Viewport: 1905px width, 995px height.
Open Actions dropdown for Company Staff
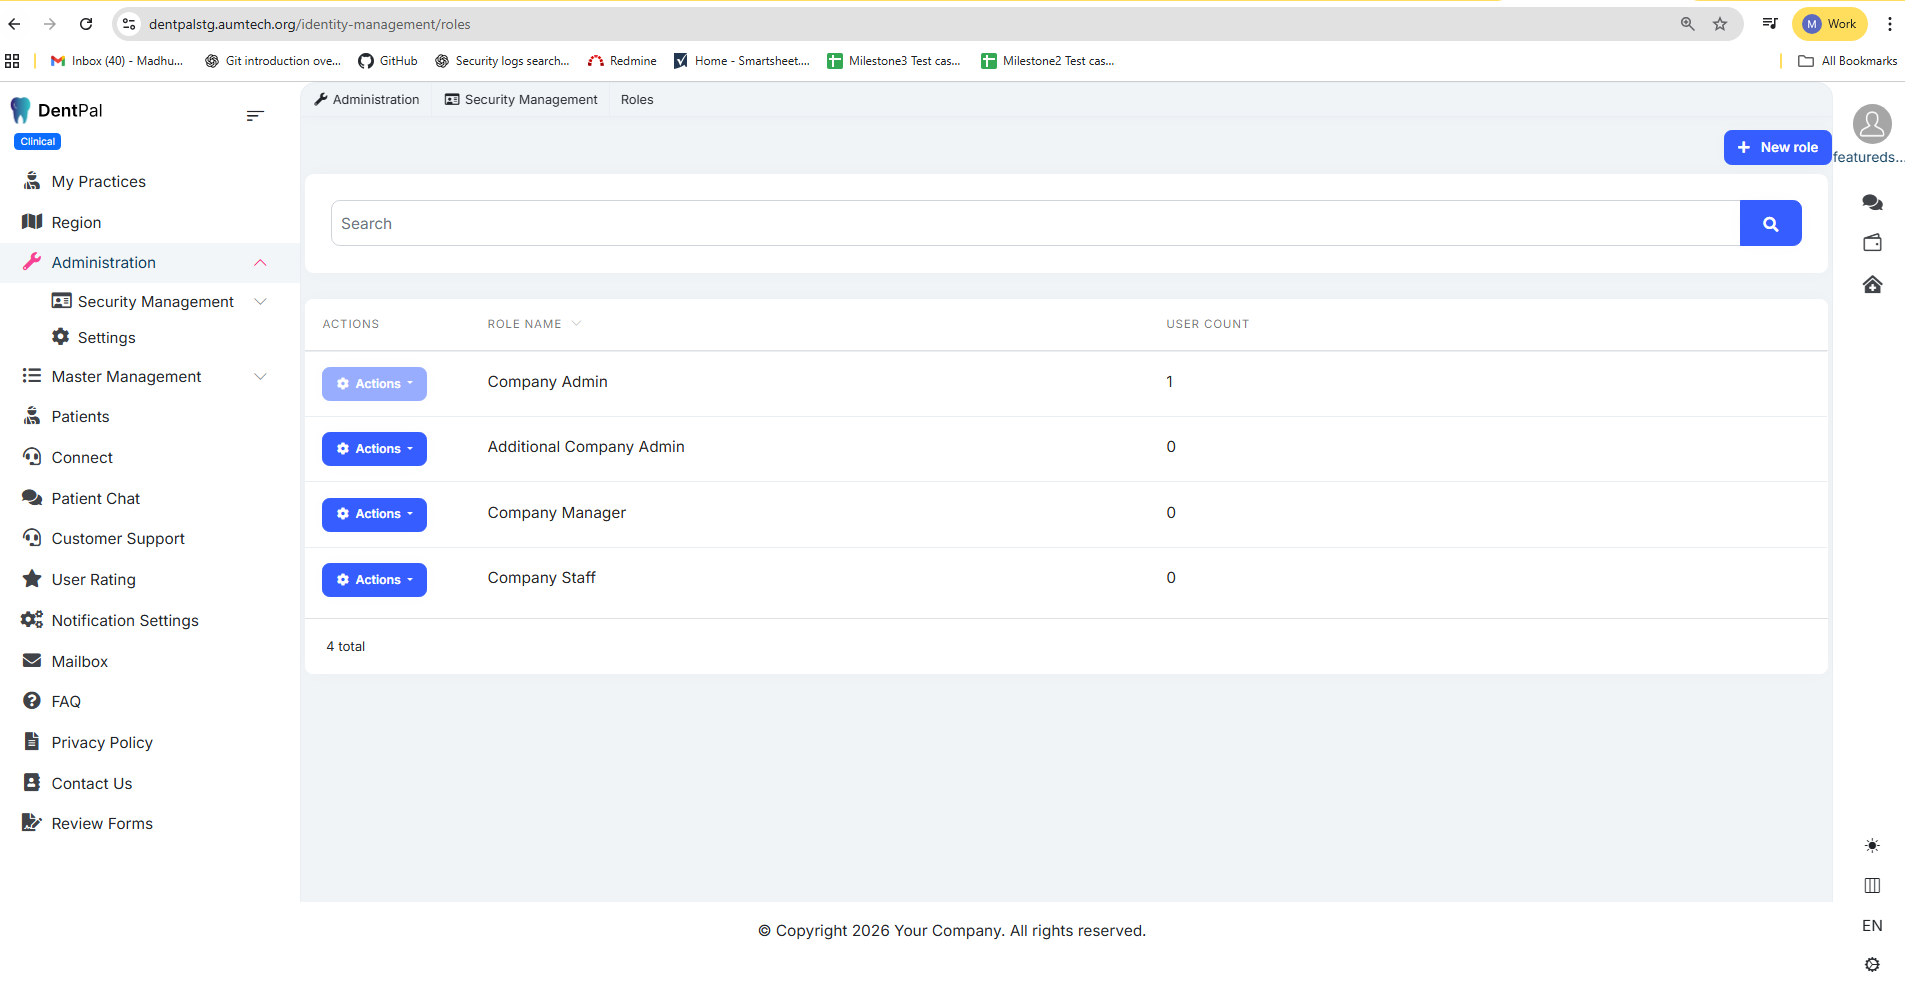coord(374,580)
